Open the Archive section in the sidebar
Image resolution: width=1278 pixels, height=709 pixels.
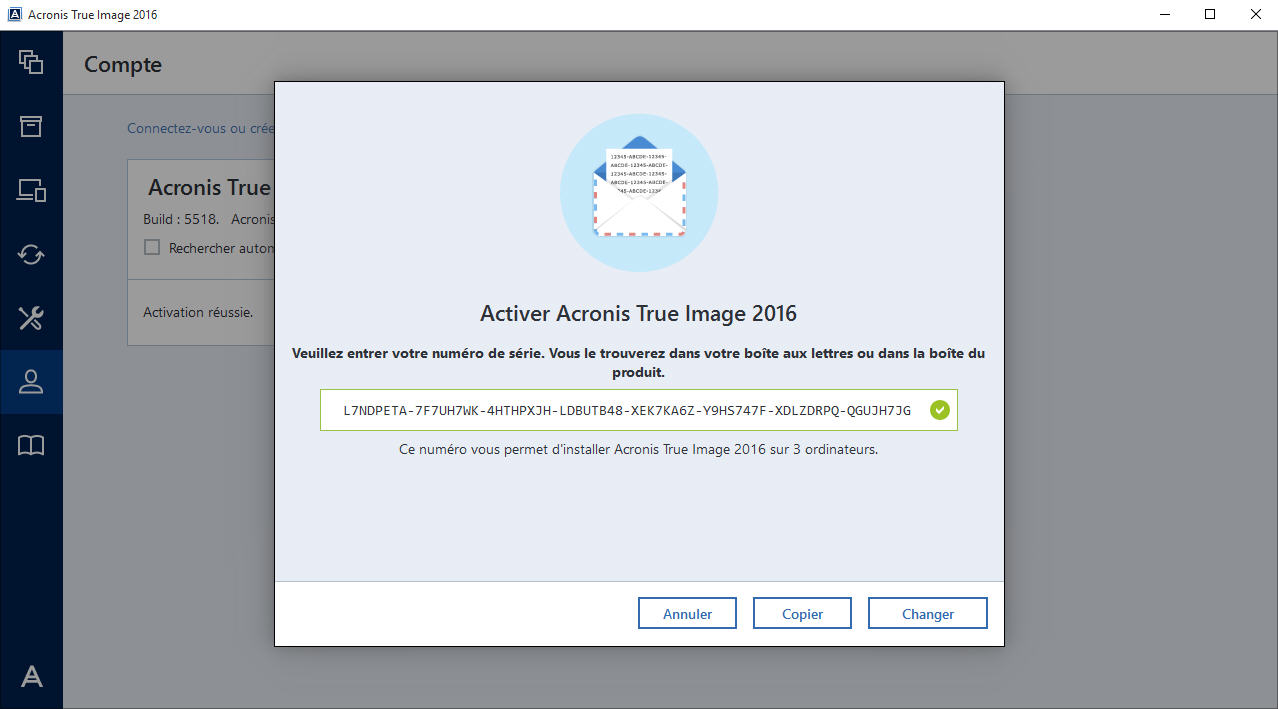click(x=31, y=126)
